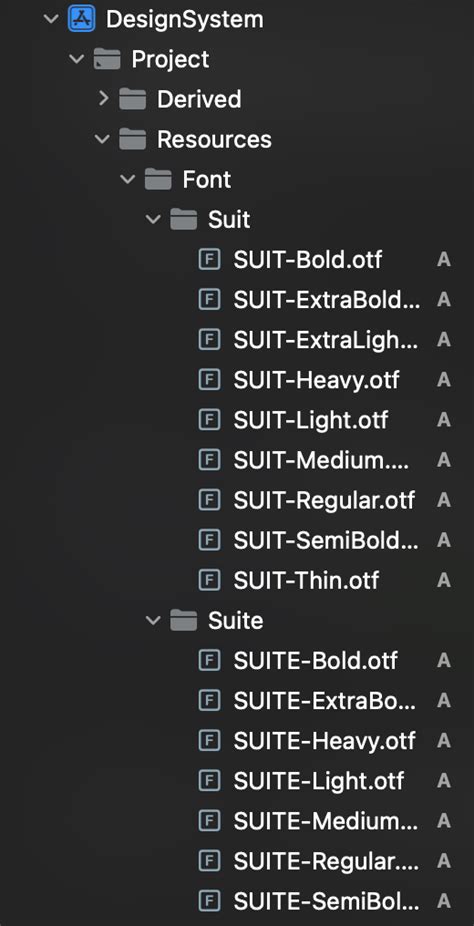Image resolution: width=474 pixels, height=926 pixels.
Task: Collapse the Suit folder disclosure arrow
Action: [153, 220]
